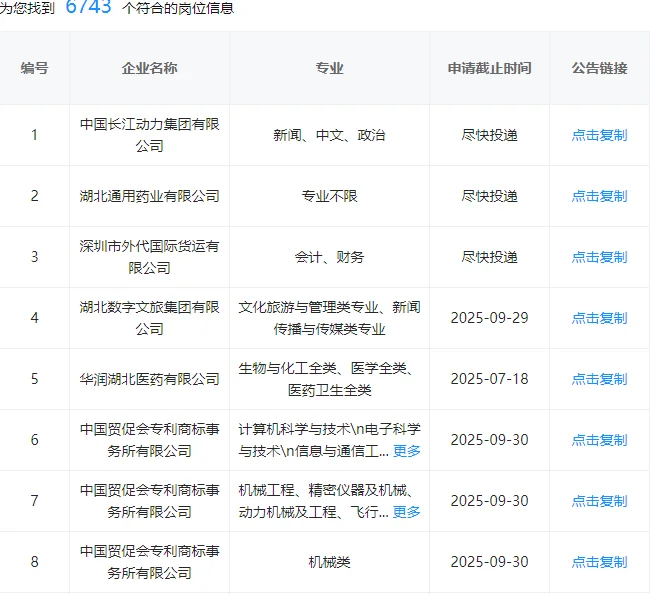Click row number 4 cell
This screenshot has width=650, height=594.
34,318
